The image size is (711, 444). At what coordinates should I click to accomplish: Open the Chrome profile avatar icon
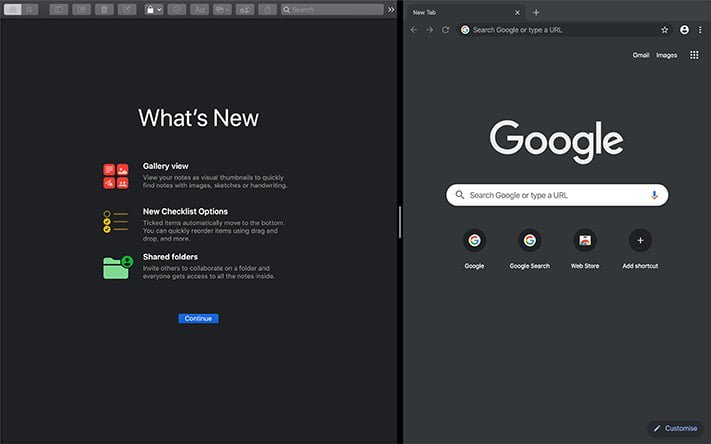point(684,30)
